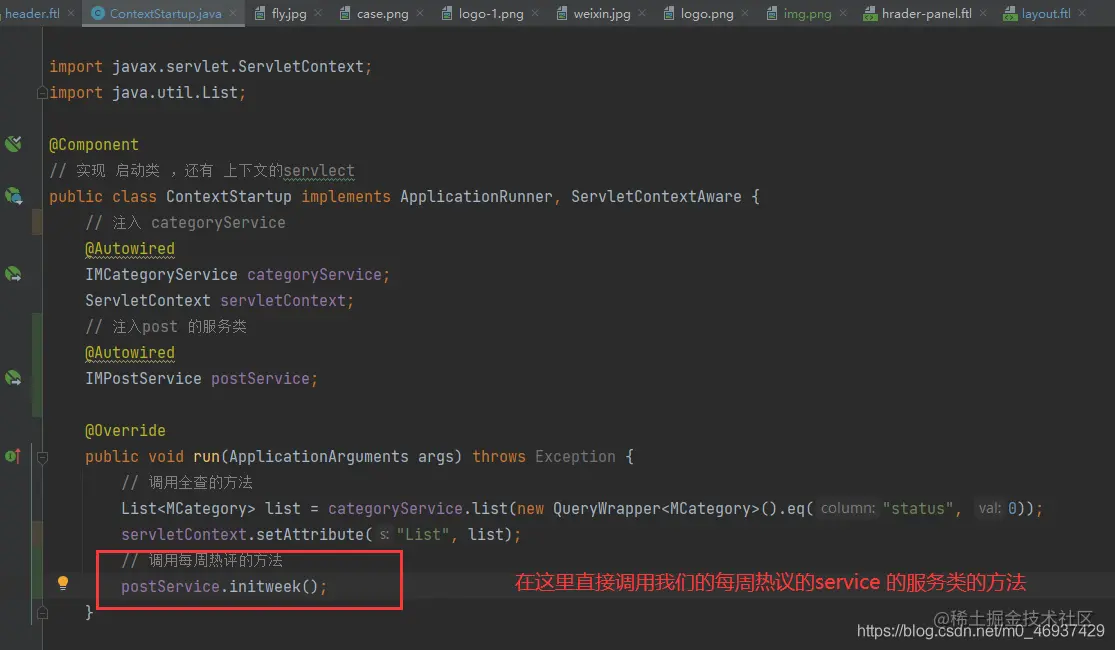Click the IMCategoryService type name
Screen dimensions: 1115x650
pos(161,275)
